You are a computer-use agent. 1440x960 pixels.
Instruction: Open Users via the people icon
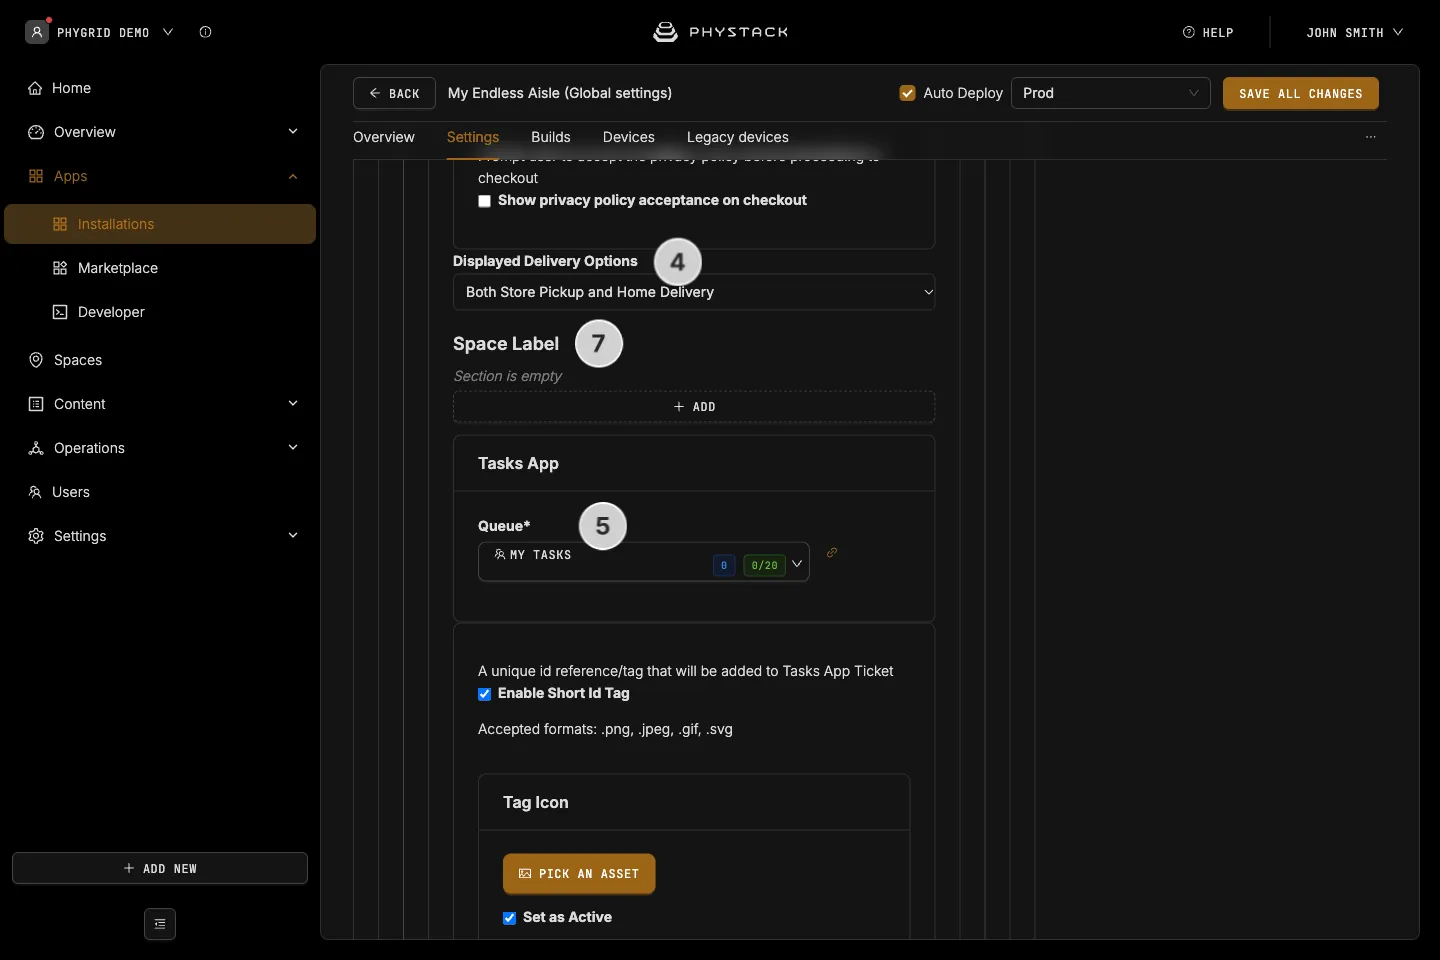(35, 492)
